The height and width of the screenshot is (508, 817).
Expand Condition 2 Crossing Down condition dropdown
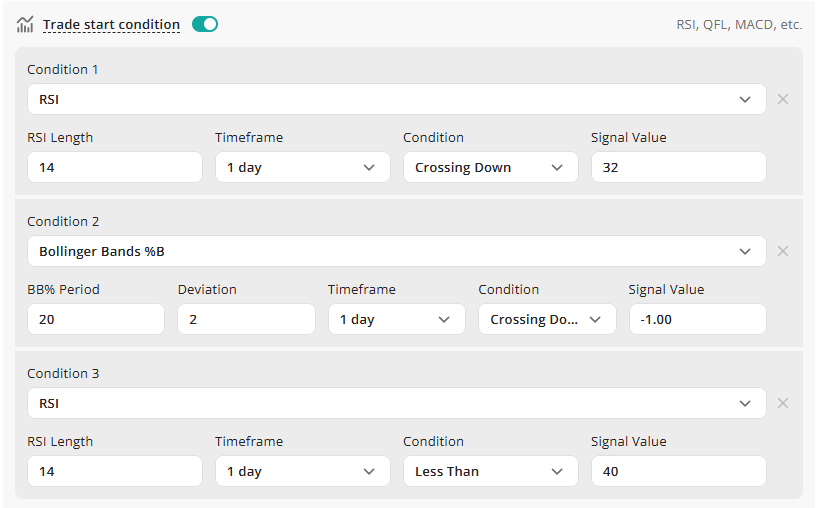tap(546, 319)
